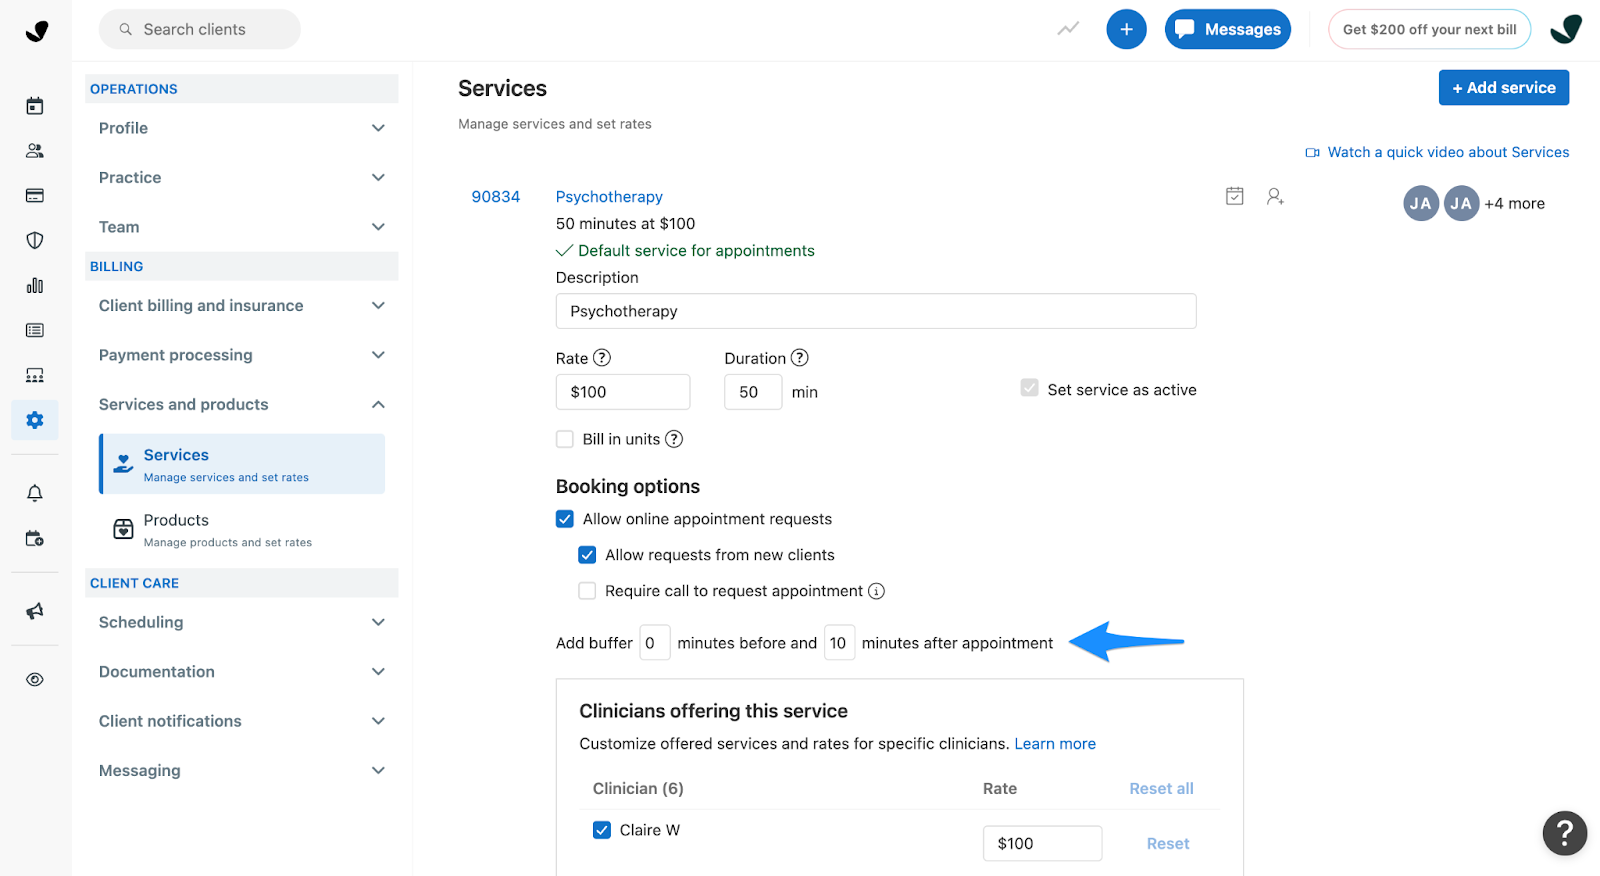This screenshot has height=876, width=1600.
Task: Uncheck the Claire W clinician checkbox
Action: (602, 830)
